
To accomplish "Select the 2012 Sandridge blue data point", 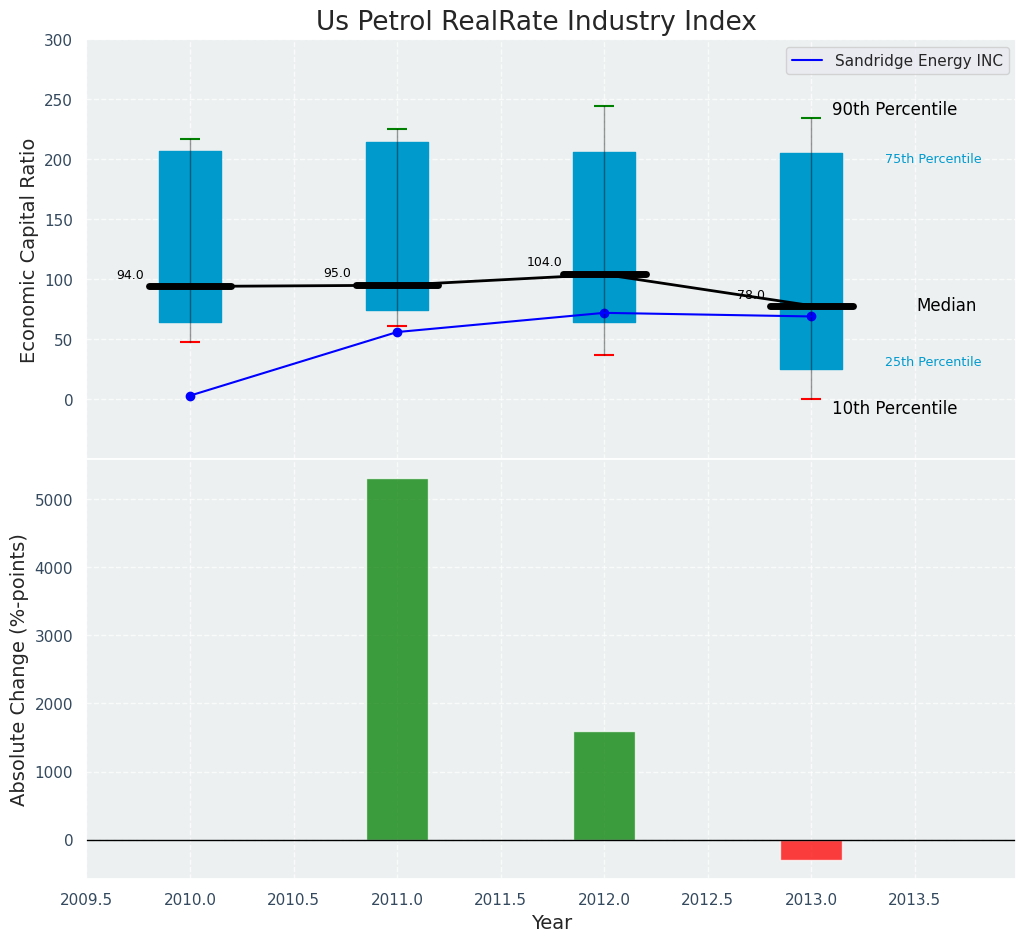I will 604,313.
